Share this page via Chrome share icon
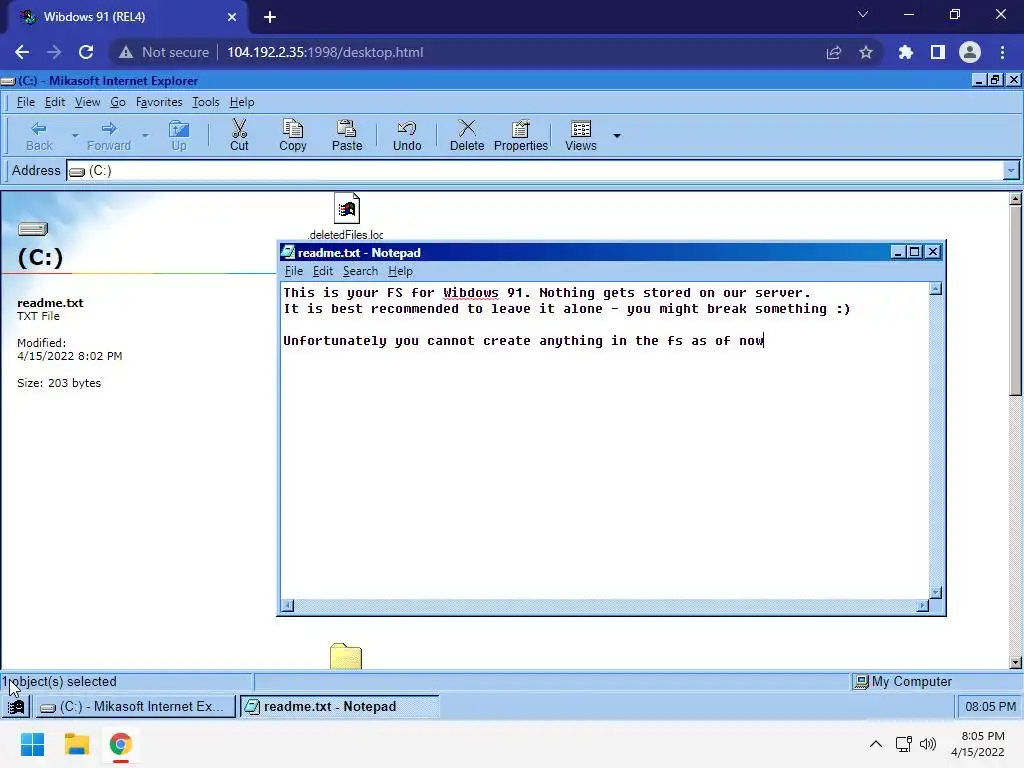1024x768 pixels. coord(834,52)
